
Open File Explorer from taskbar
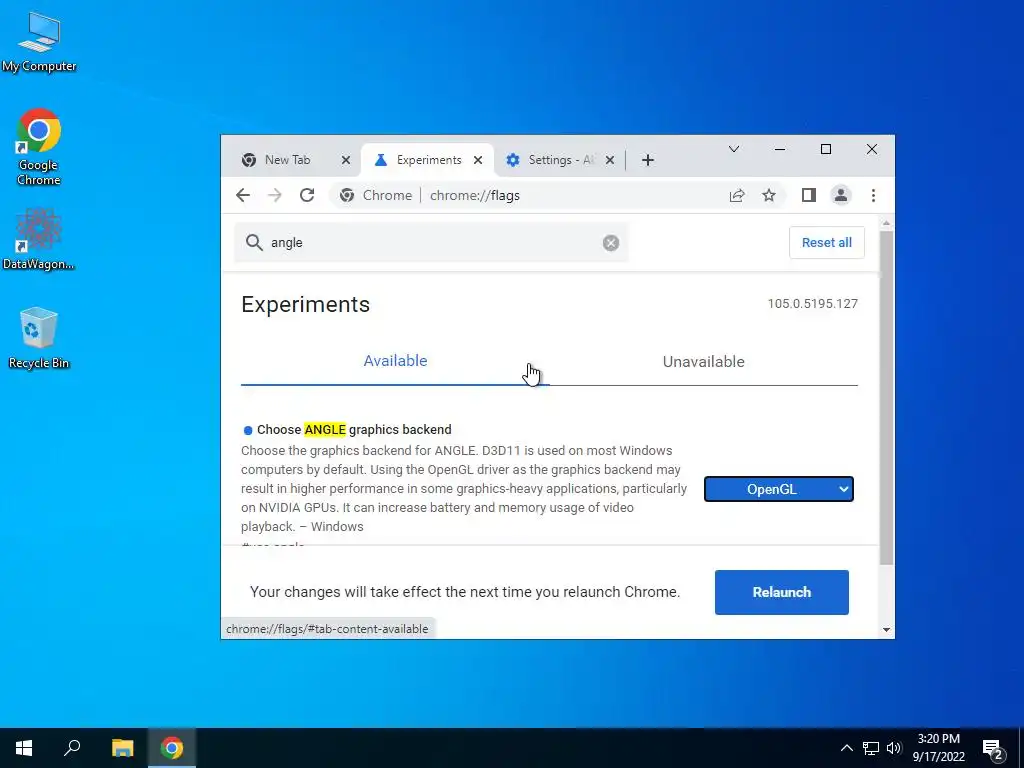point(122,748)
